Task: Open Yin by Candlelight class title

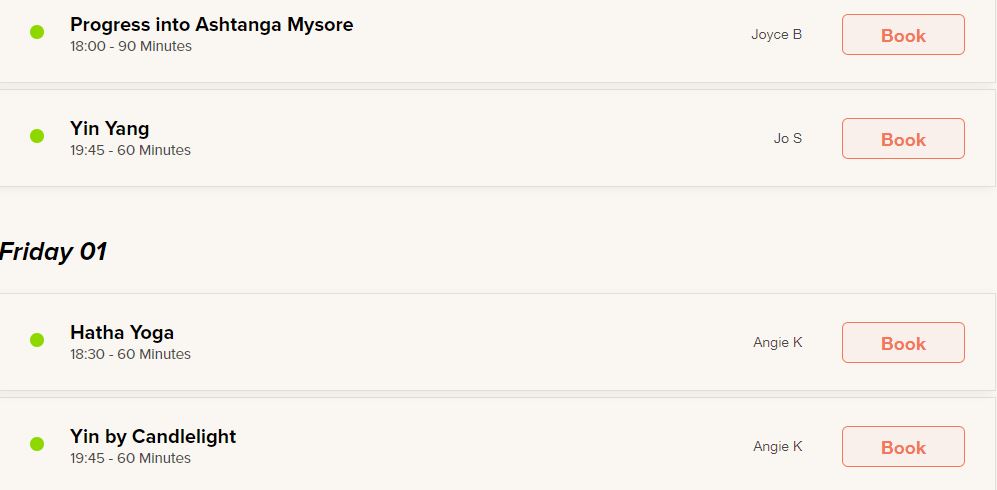Action: 153,437
